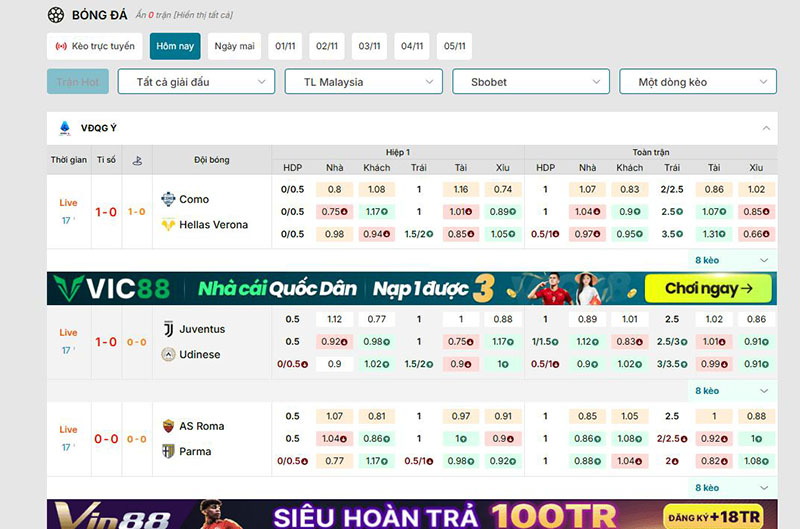Viewport: 800px width, 529px height.
Task: Click the Hellas Verona team crest
Action: click(168, 225)
